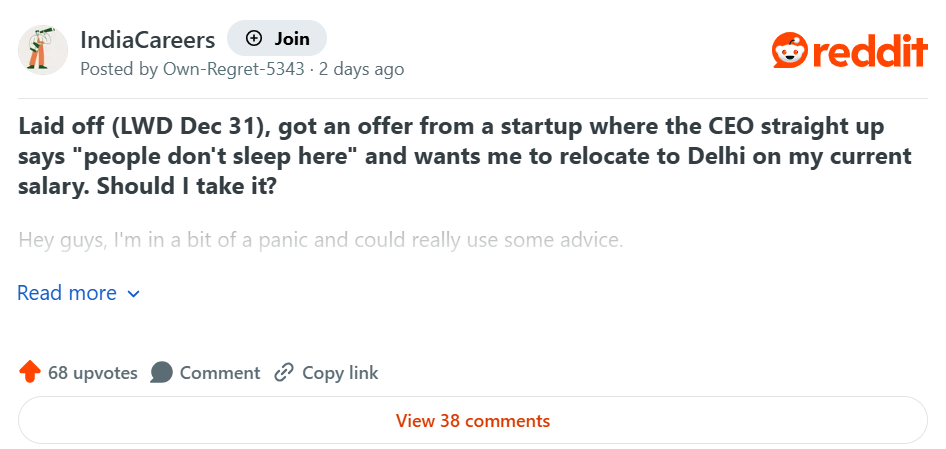Click the orange upvote arrow icon
946x449 pixels.
pyautogui.click(x=30, y=373)
